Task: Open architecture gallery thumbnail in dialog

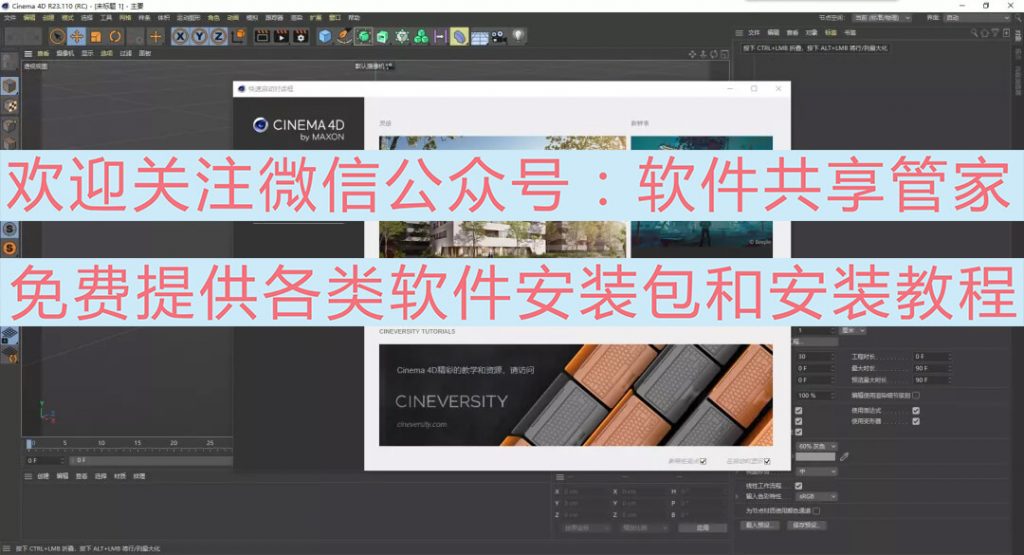Action: (x=502, y=196)
